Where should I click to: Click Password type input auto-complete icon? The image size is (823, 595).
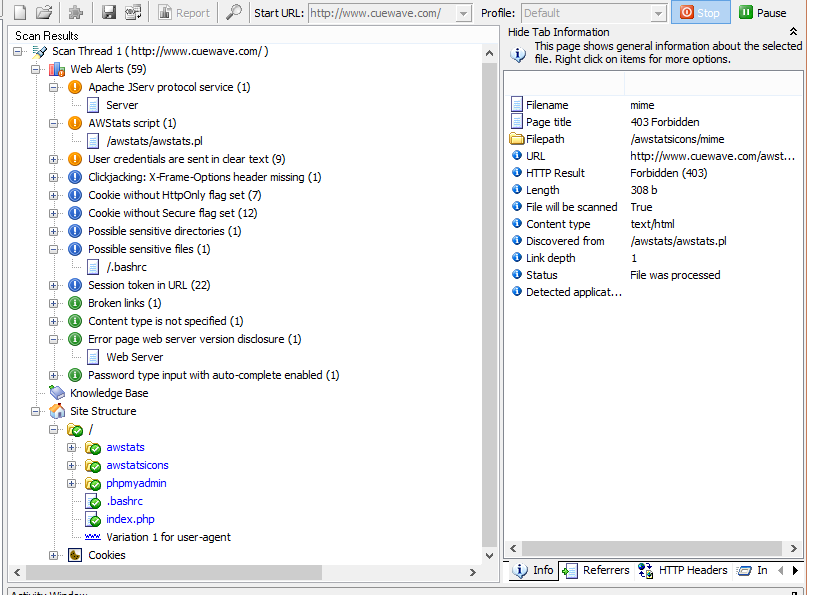point(75,375)
